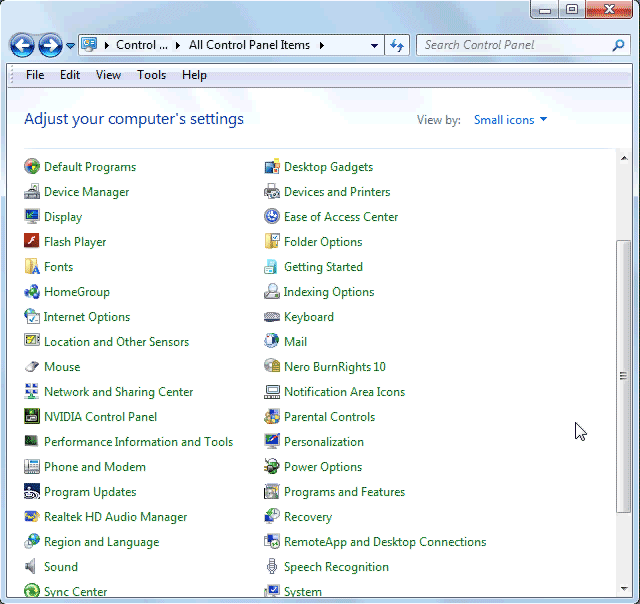
Task: Click the HomeGroup icon
Action: tap(32, 291)
